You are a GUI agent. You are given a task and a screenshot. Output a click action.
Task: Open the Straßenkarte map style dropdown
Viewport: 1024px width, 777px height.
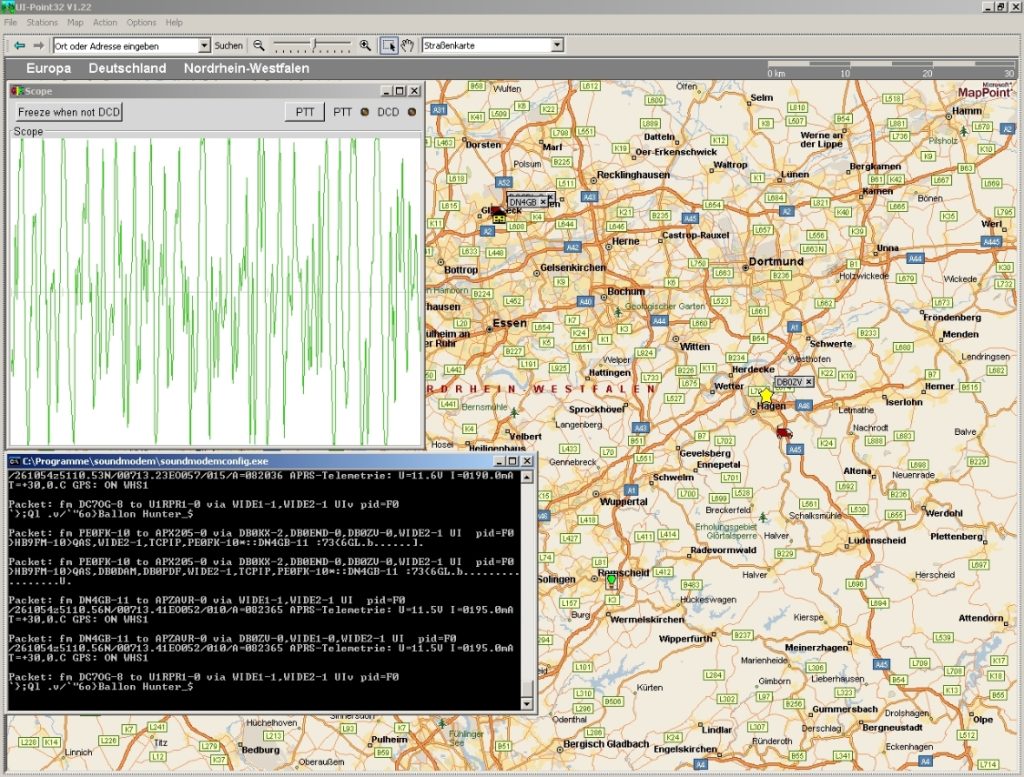556,45
